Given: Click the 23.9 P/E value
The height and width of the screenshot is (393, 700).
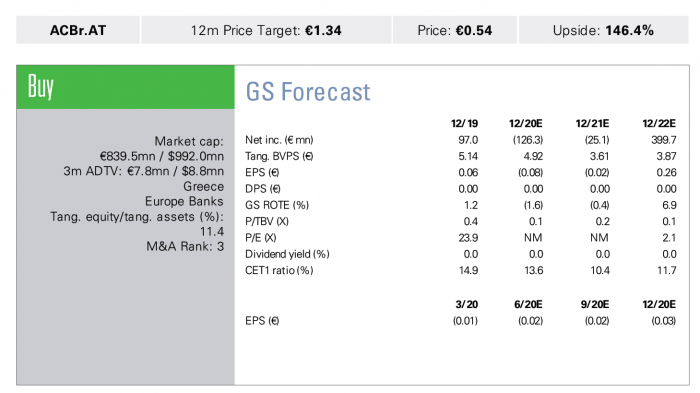Looking at the screenshot, I should (x=468, y=238).
